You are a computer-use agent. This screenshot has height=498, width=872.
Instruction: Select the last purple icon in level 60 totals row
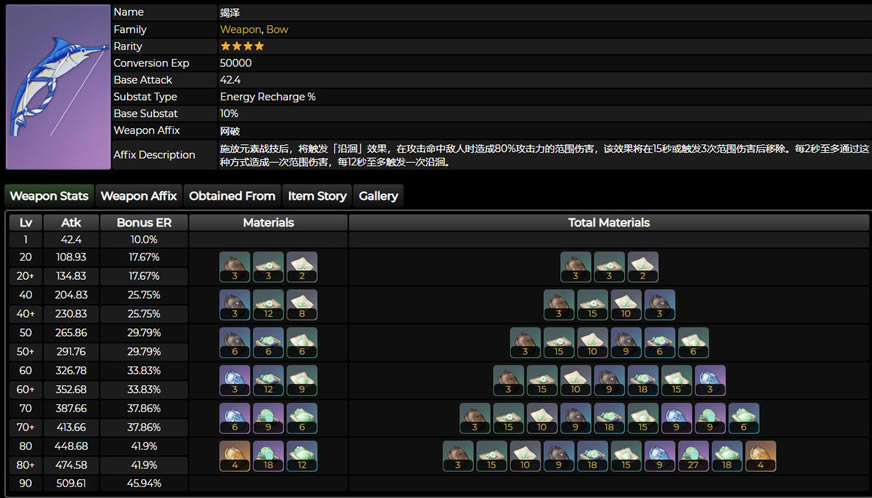coord(710,381)
